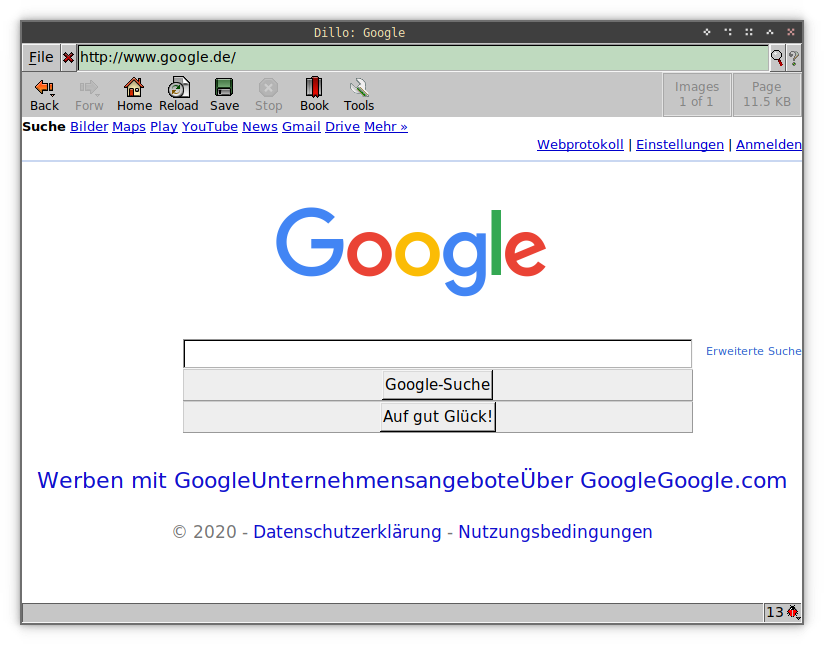The width and height of the screenshot is (824, 645).
Task: Open the Tools wrench icon
Action: [359, 87]
